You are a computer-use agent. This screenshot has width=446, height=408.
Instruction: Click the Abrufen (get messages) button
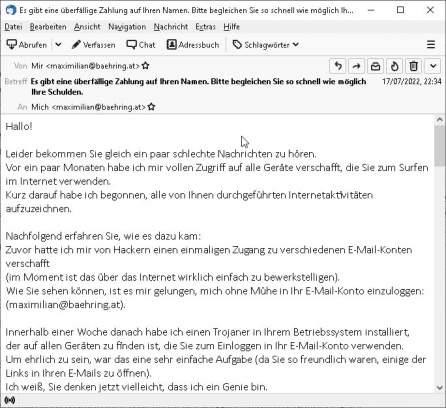27,45
